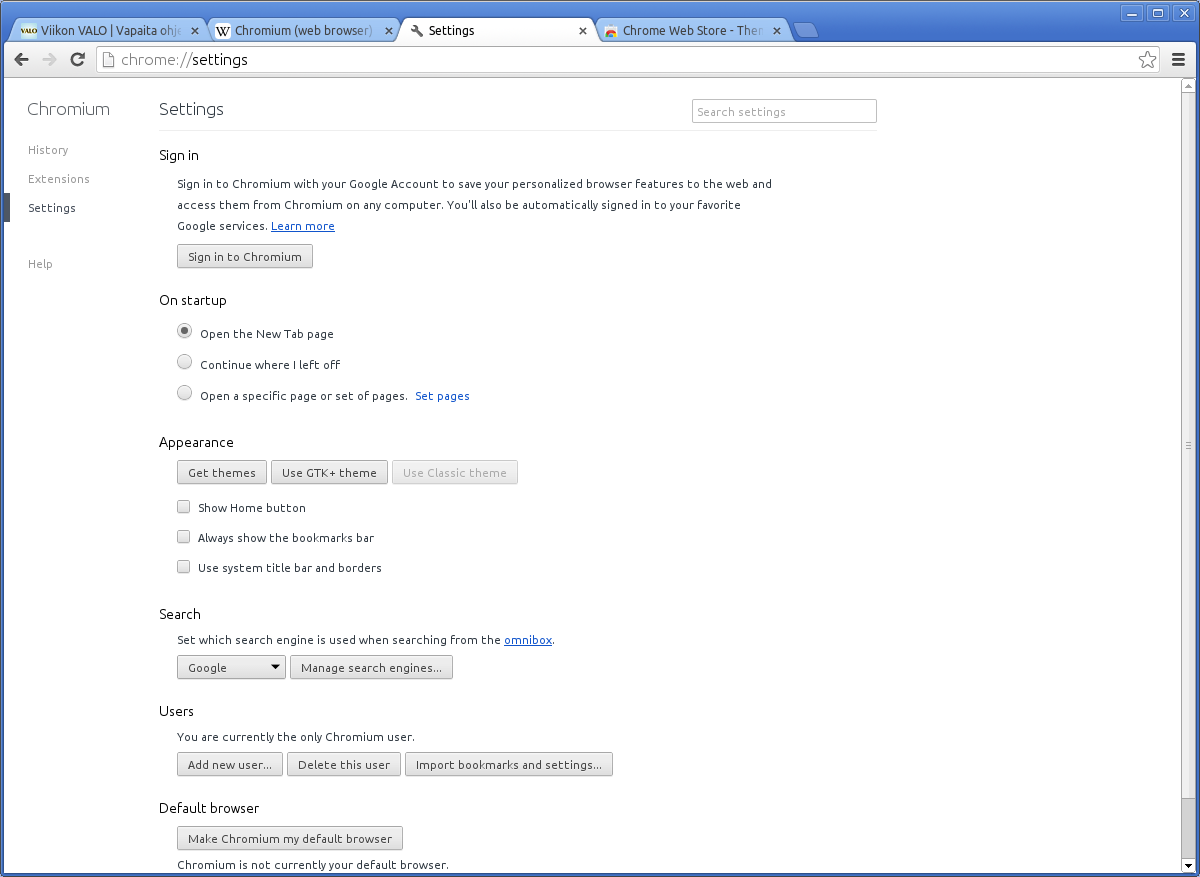Click the wrench icon on Settings tab
This screenshot has width=1200, height=877.
tap(417, 31)
